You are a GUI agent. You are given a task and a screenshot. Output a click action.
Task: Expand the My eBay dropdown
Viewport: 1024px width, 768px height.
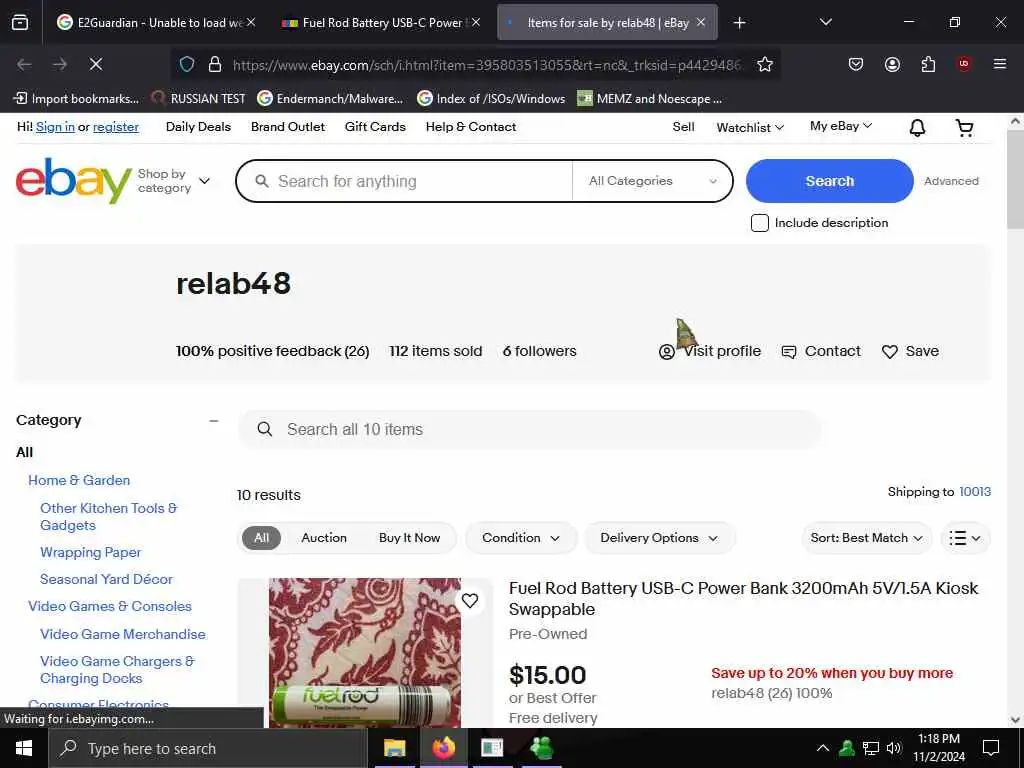(840, 126)
